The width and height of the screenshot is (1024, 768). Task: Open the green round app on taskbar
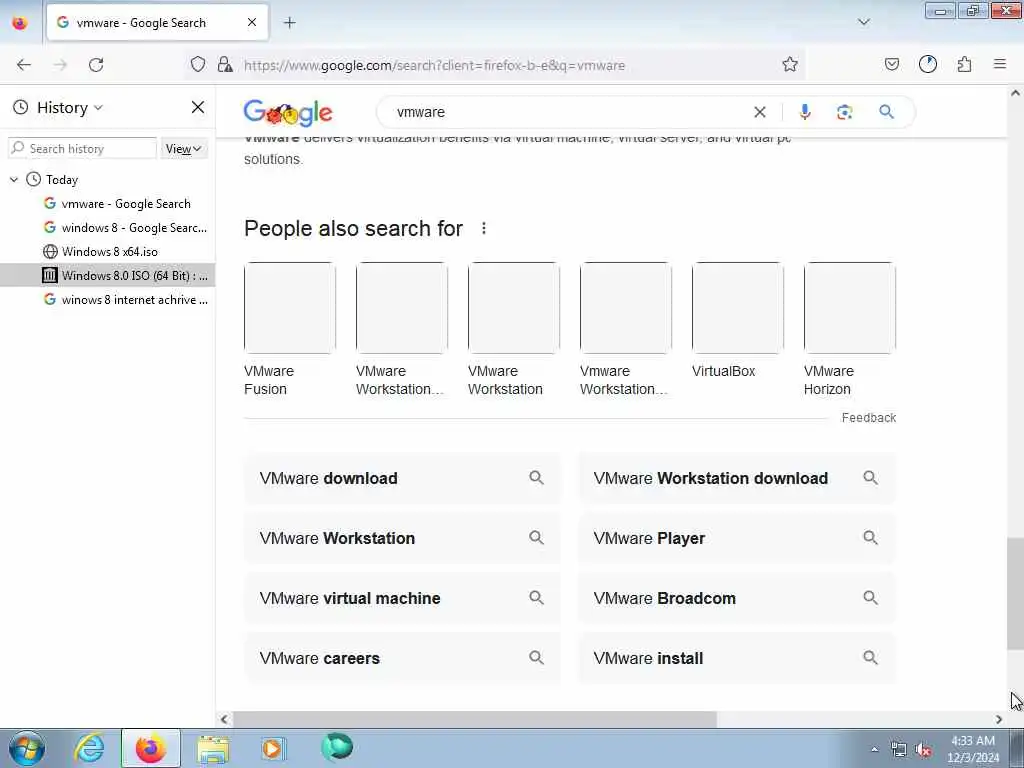coord(337,747)
